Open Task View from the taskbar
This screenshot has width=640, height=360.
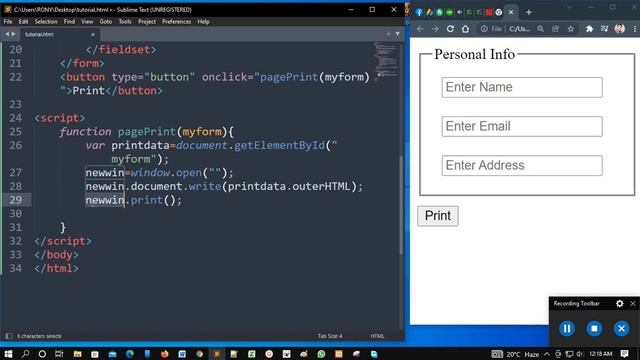59,354
